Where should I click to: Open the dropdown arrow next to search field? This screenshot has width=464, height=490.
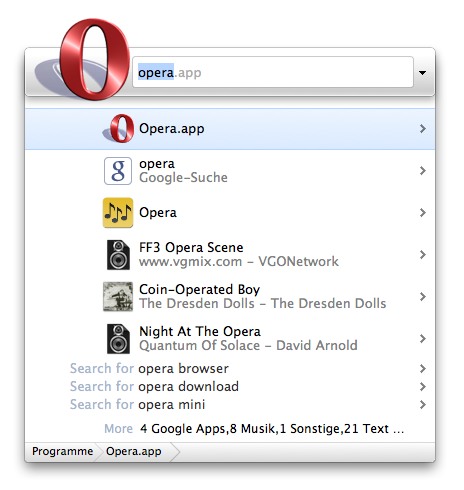click(x=422, y=73)
